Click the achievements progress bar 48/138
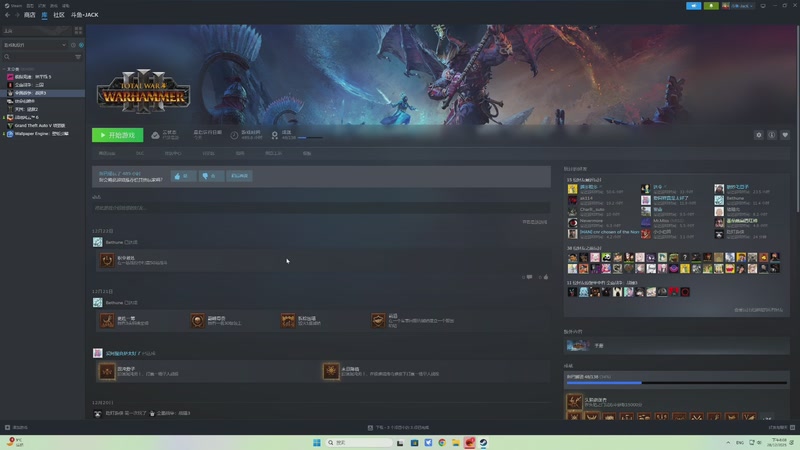Viewport: 800px width, 450px height. pyautogui.click(x=676, y=382)
